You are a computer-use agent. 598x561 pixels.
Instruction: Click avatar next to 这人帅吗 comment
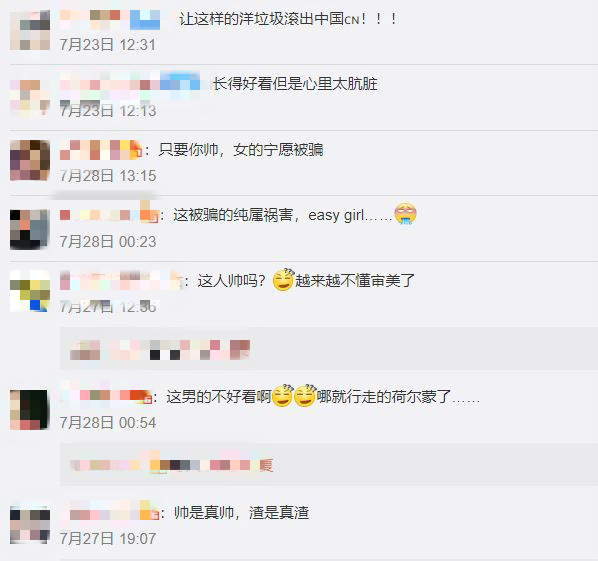30,291
